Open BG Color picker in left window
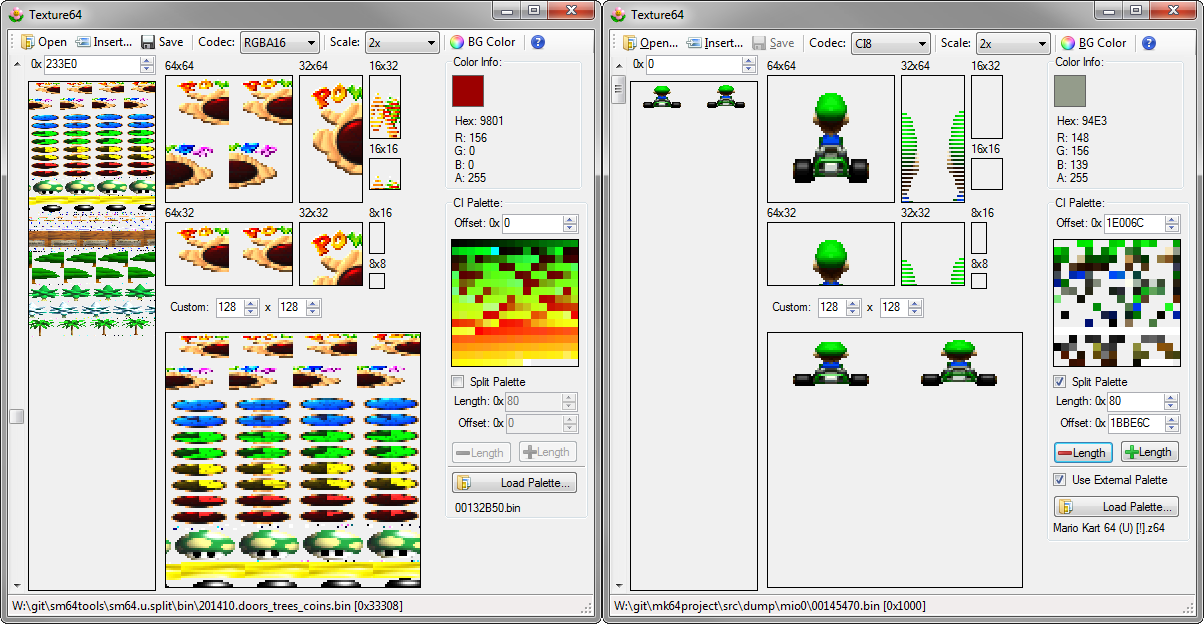Viewport: 1204px width, 624px height. [x=457, y=42]
